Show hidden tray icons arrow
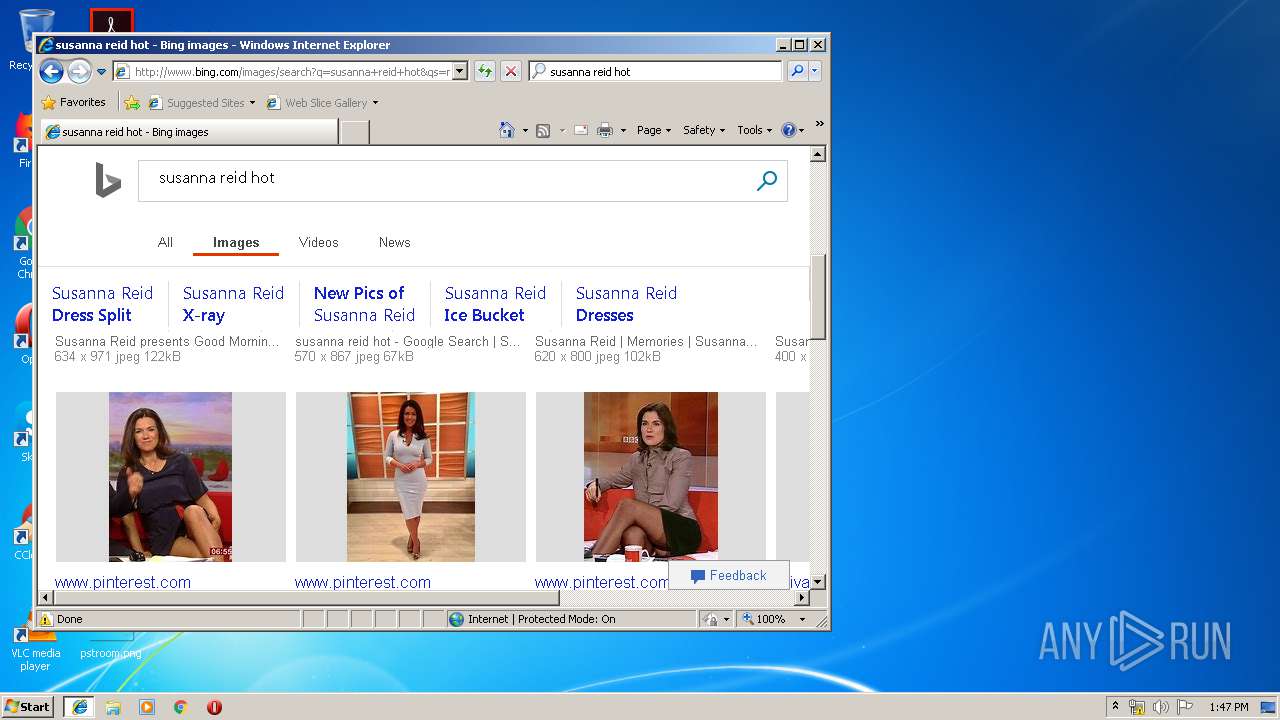Image resolution: width=1280 pixels, height=720 pixels. pyautogui.click(x=1116, y=707)
